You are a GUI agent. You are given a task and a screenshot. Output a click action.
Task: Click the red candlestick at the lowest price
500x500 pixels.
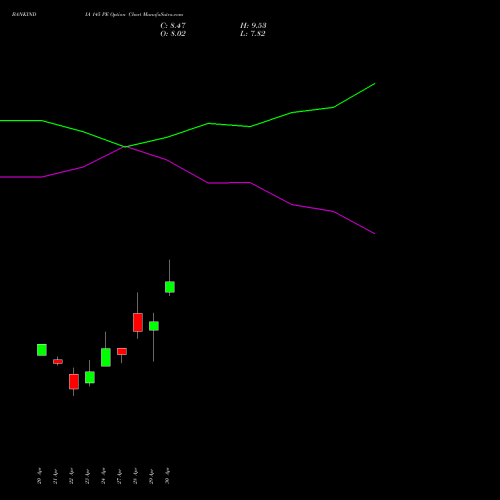click(x=74, y=382)
